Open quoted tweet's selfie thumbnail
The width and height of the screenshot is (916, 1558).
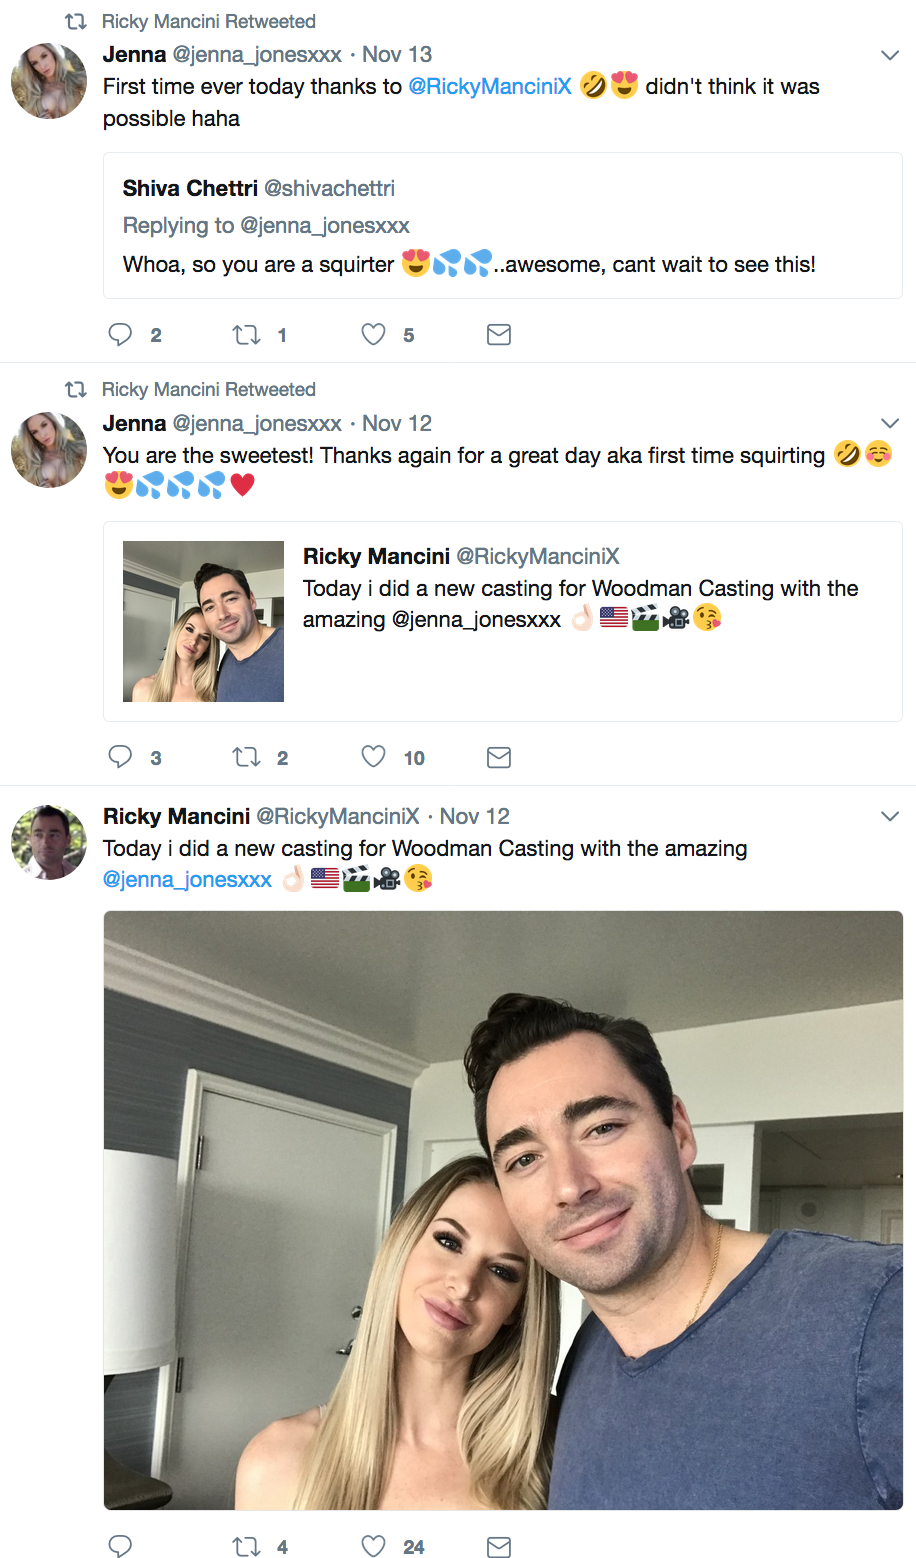(203, 621)
